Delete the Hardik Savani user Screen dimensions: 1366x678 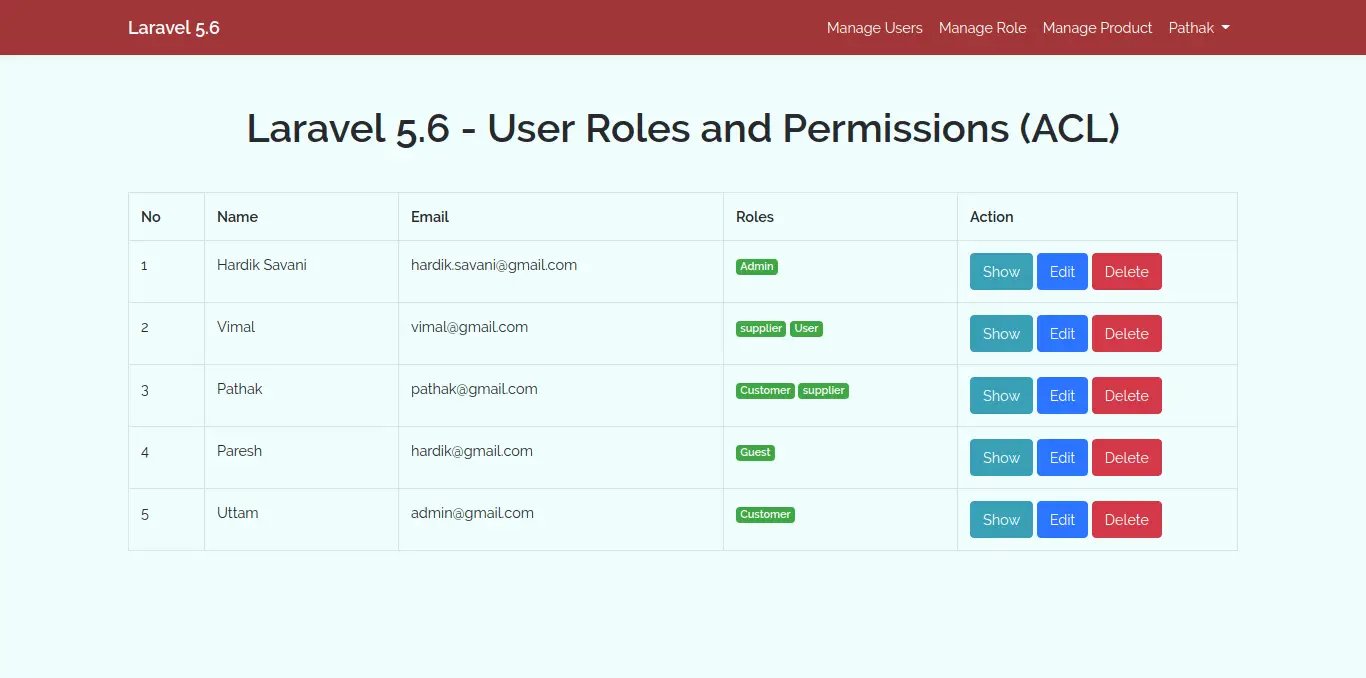(x=1126, y=272)
